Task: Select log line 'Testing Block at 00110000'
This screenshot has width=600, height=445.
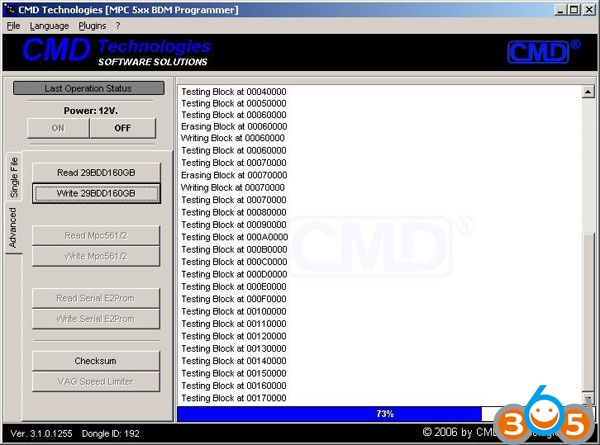Action: point(233,323)
